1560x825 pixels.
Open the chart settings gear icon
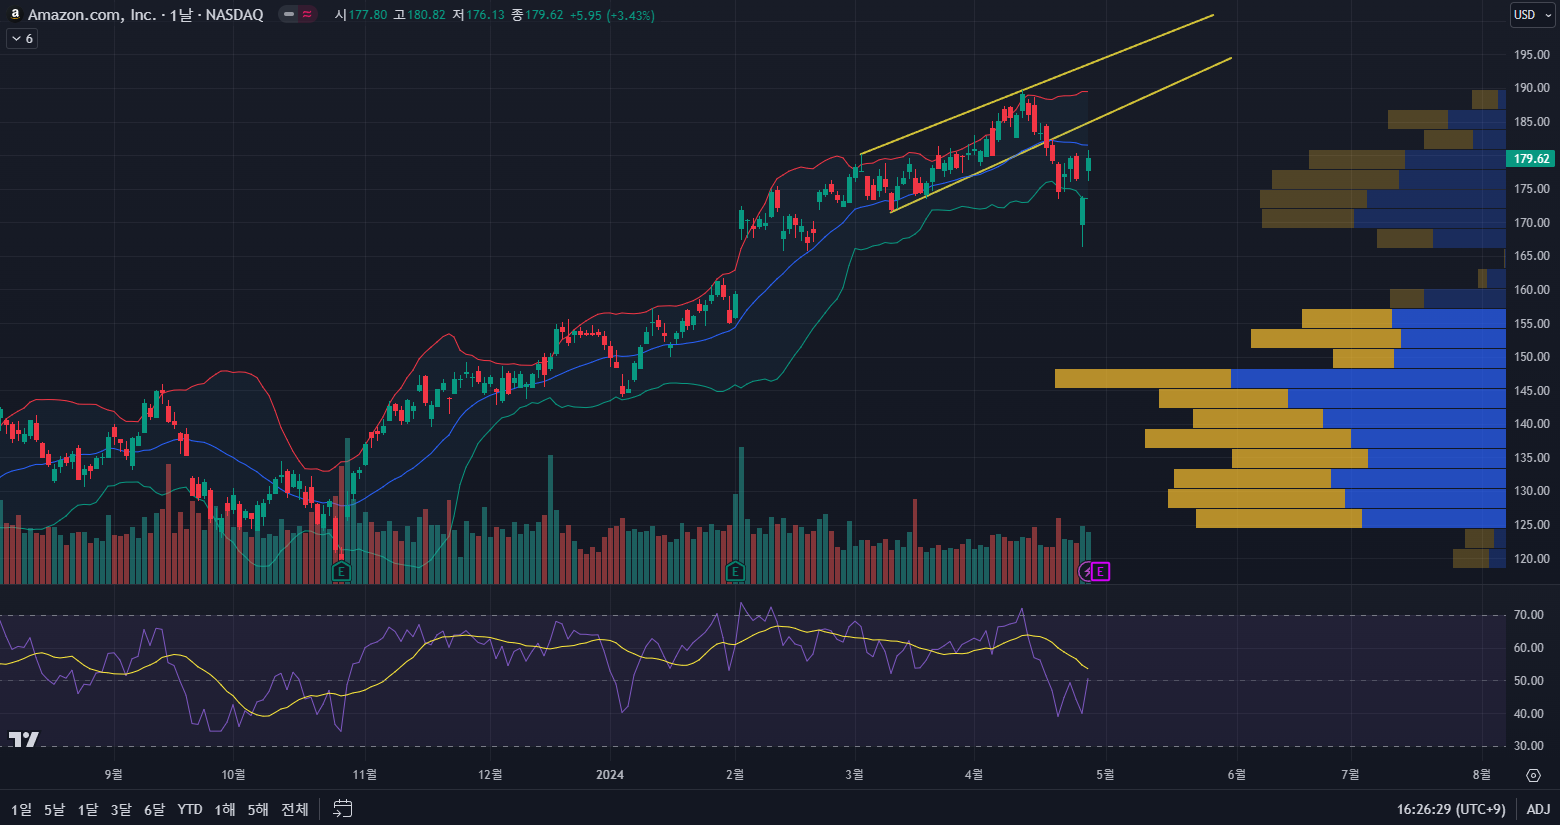(1533, 775)
